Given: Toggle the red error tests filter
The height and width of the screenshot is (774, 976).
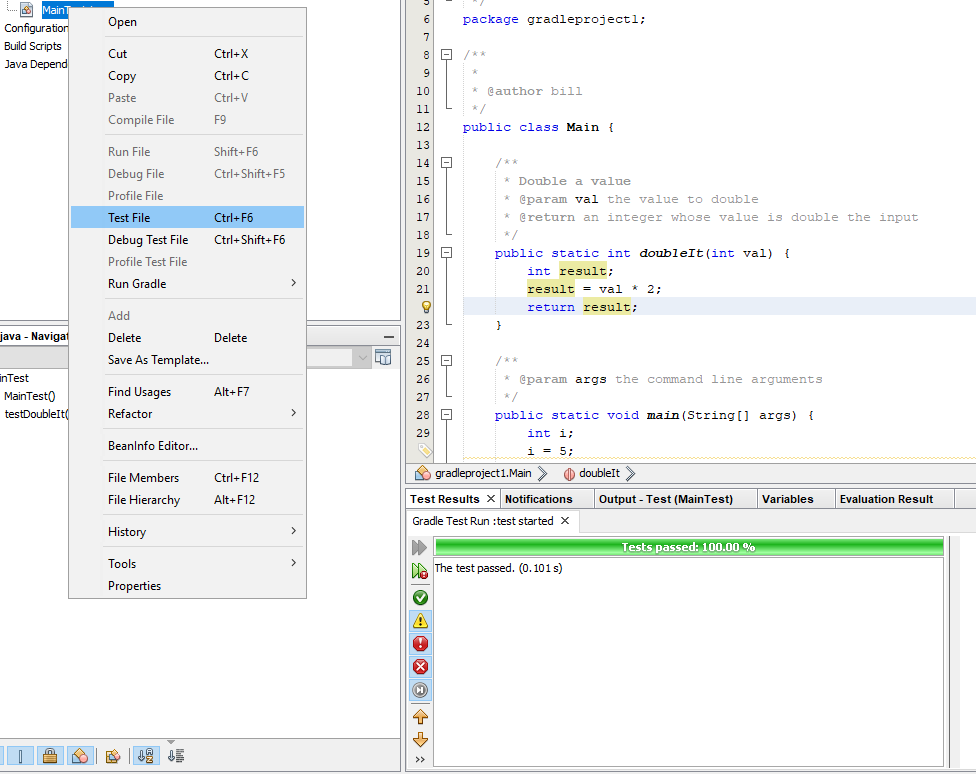Looking at the screenshot, I should click(420, 643).
